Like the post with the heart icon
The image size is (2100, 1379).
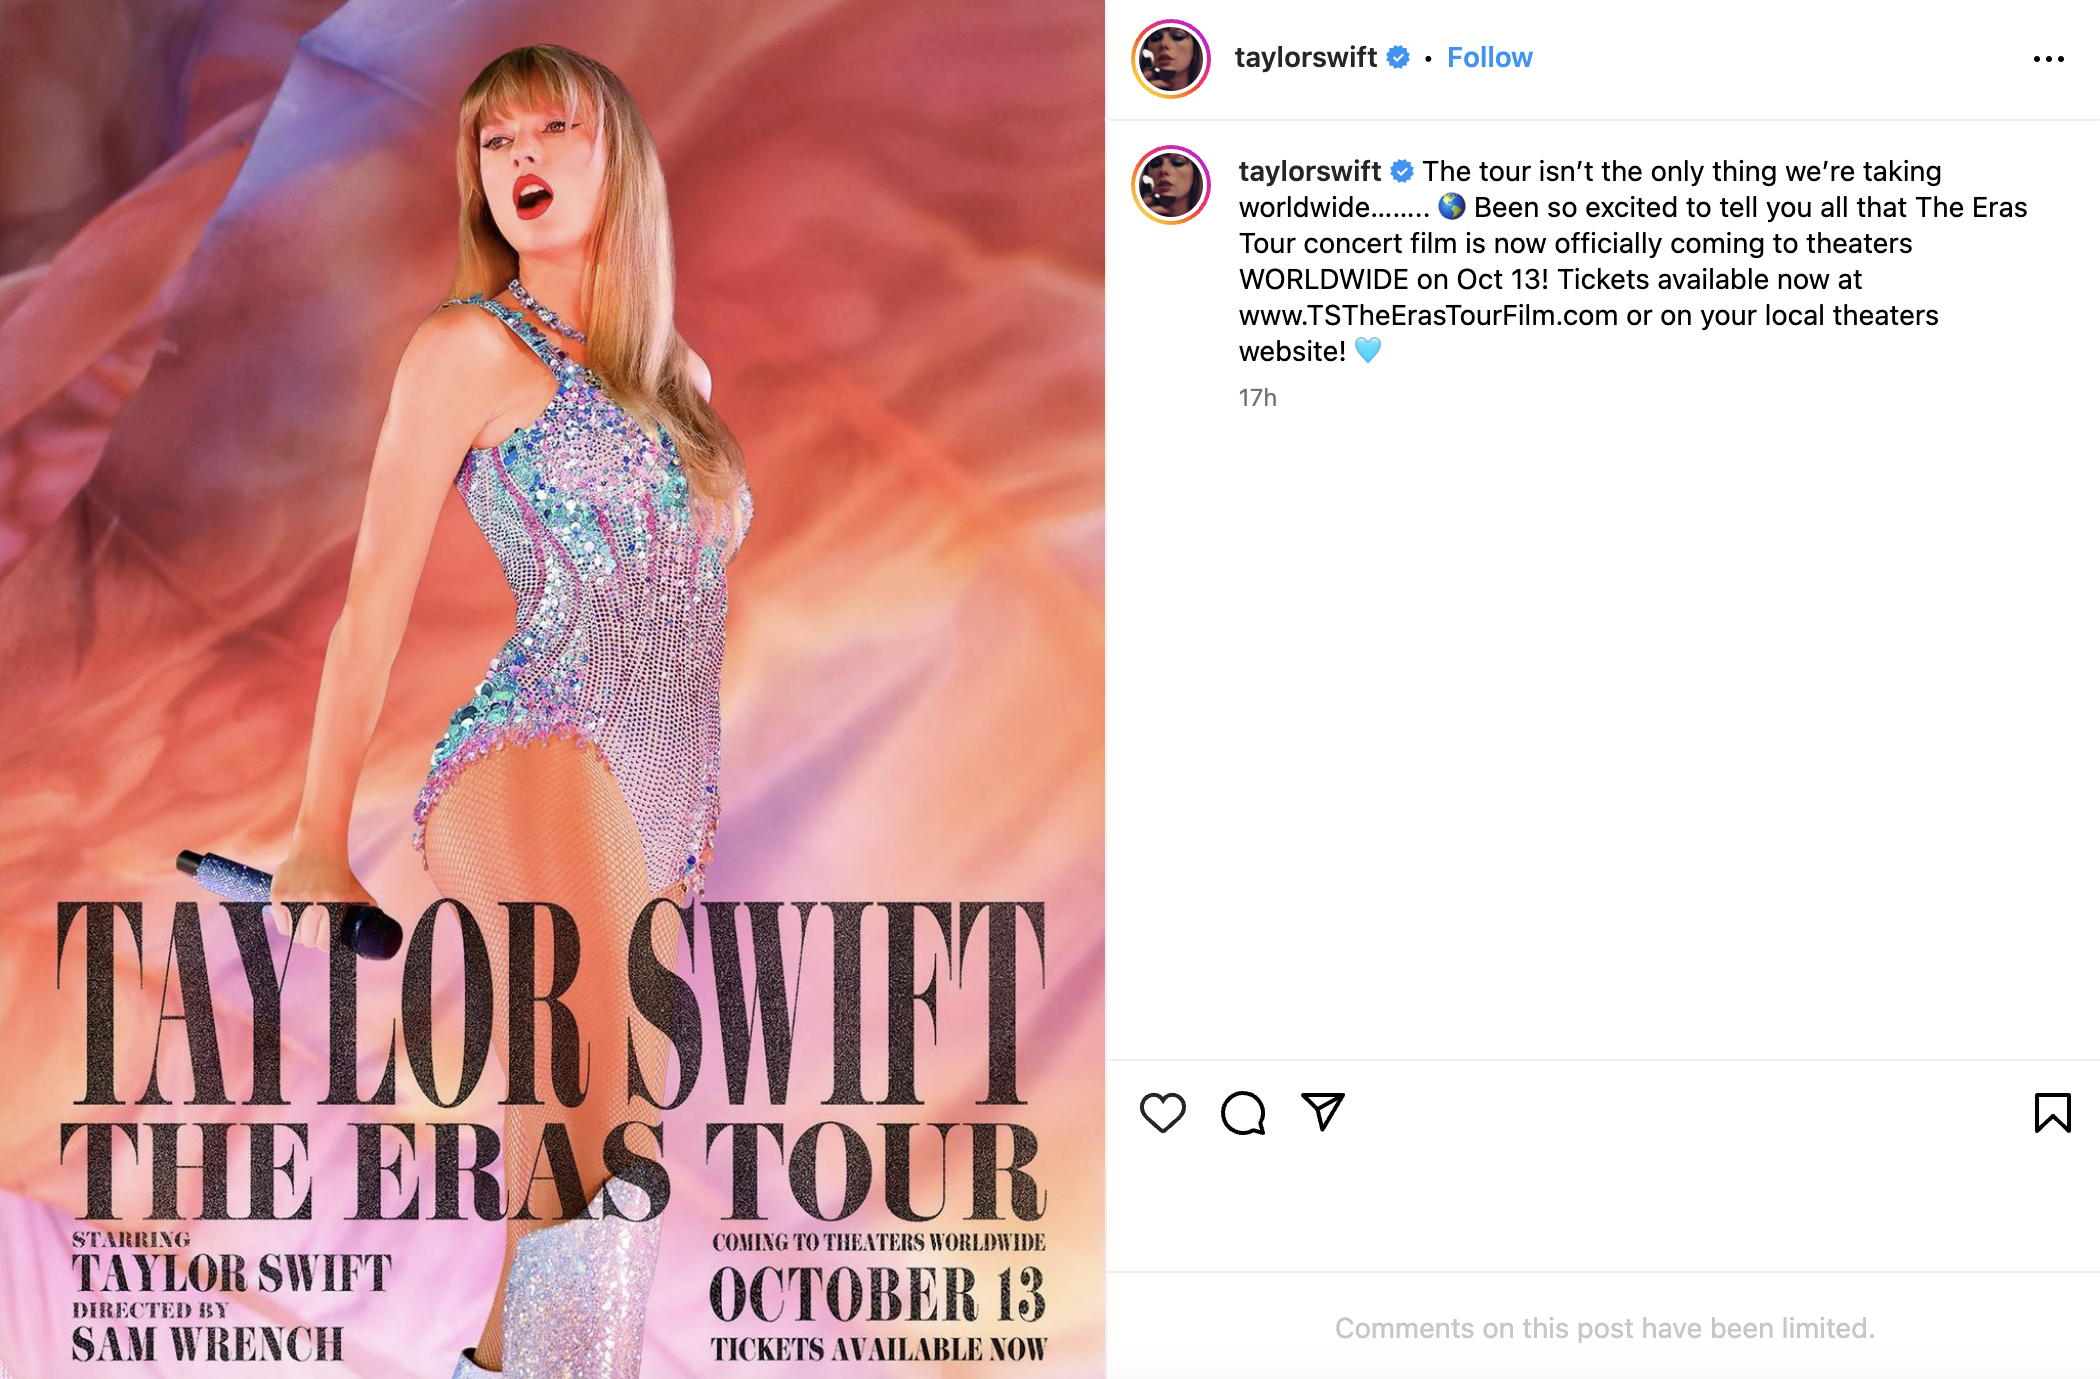[x=1162, y=1112]
